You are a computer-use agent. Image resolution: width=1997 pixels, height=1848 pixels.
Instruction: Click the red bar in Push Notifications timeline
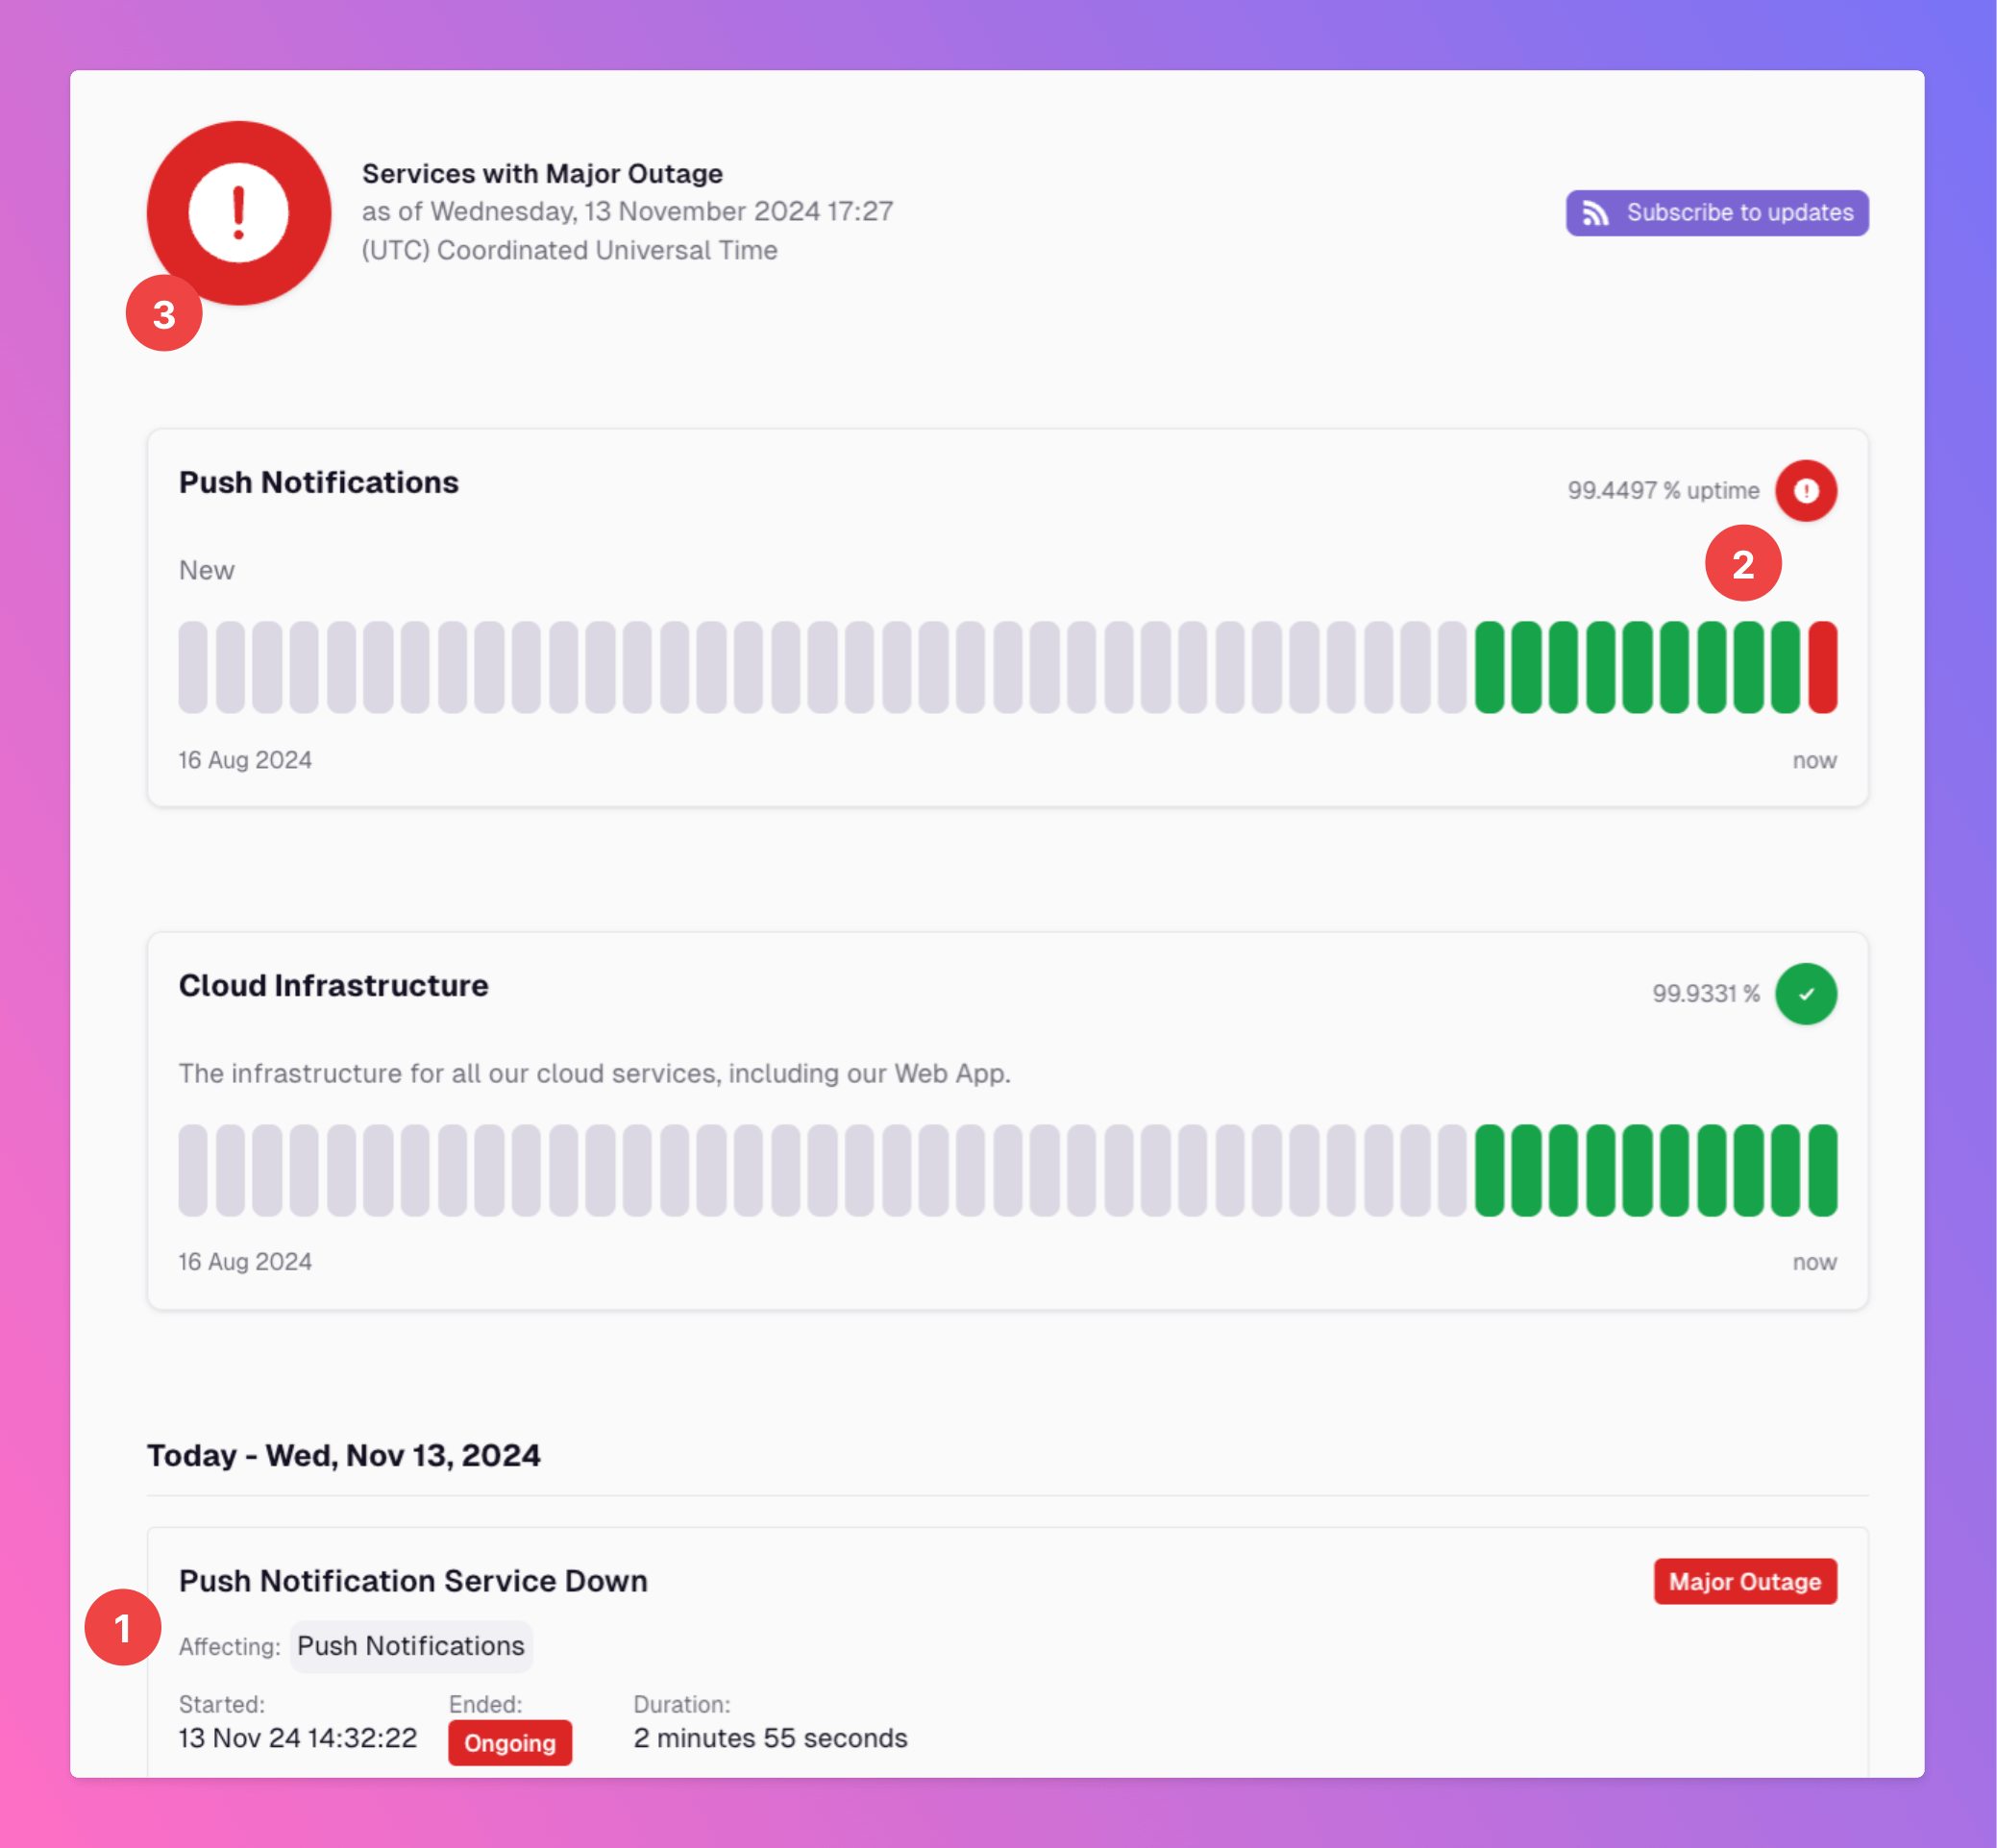(1822, 667)
